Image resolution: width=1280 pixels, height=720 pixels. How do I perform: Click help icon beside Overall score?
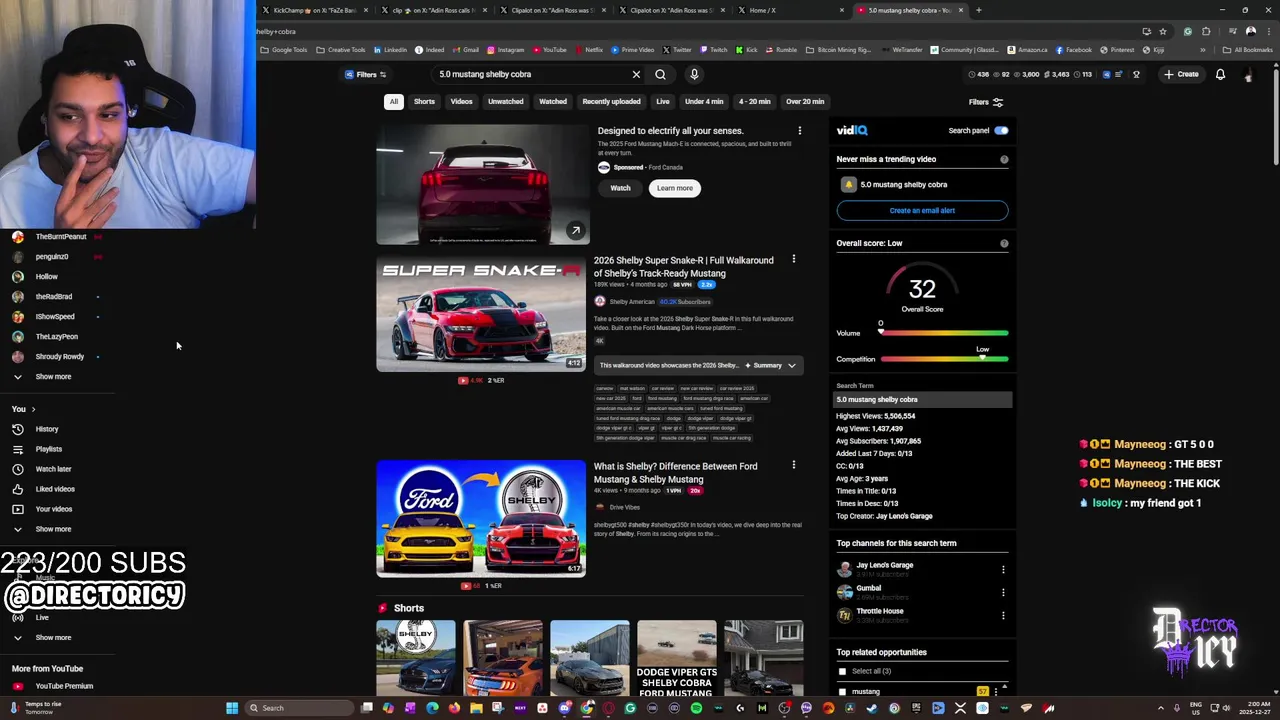[x=1004, y=243]
